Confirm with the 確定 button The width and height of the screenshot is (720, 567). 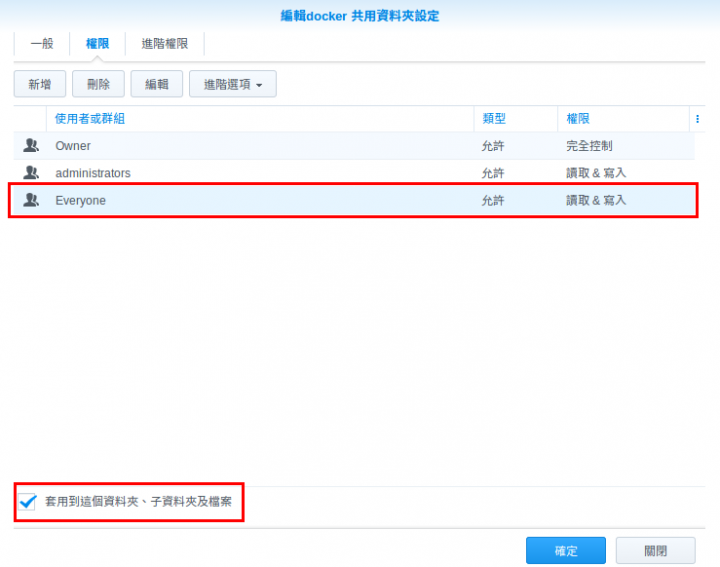click(x=566, y=550)
